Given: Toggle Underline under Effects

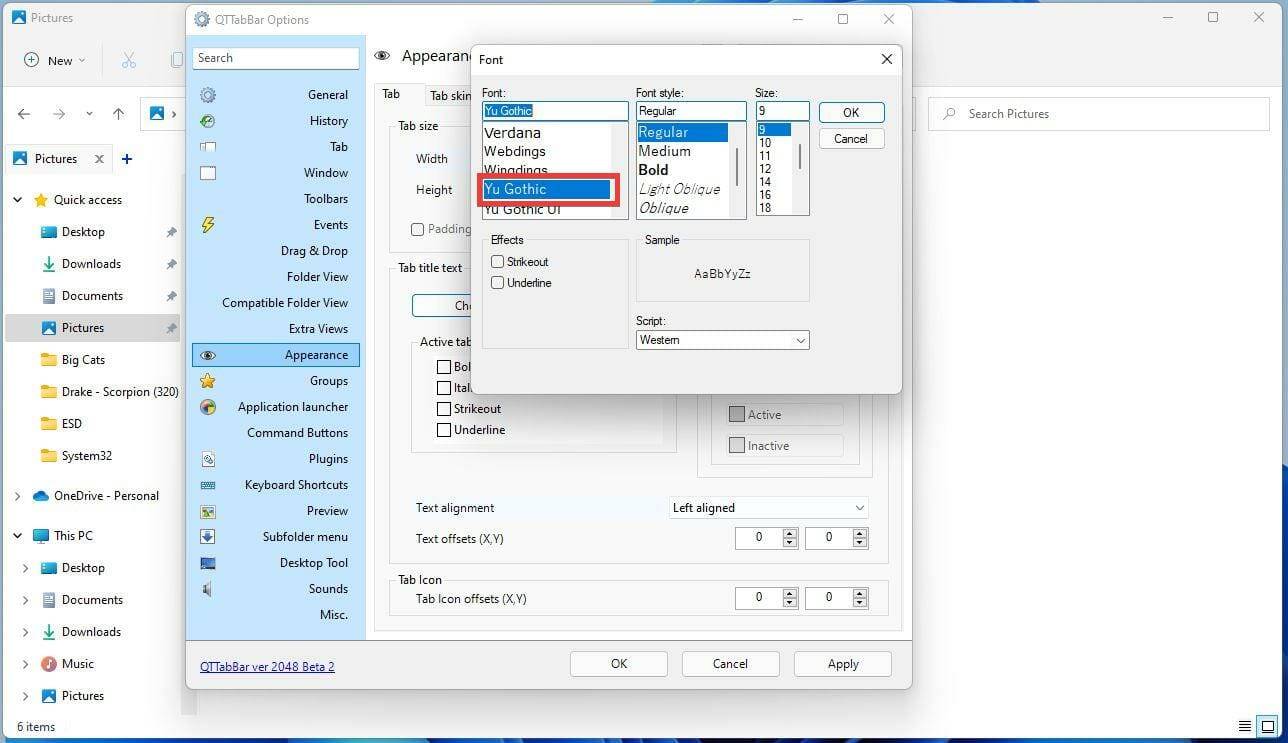Looking at the screenshot, I should click(497, 282).
